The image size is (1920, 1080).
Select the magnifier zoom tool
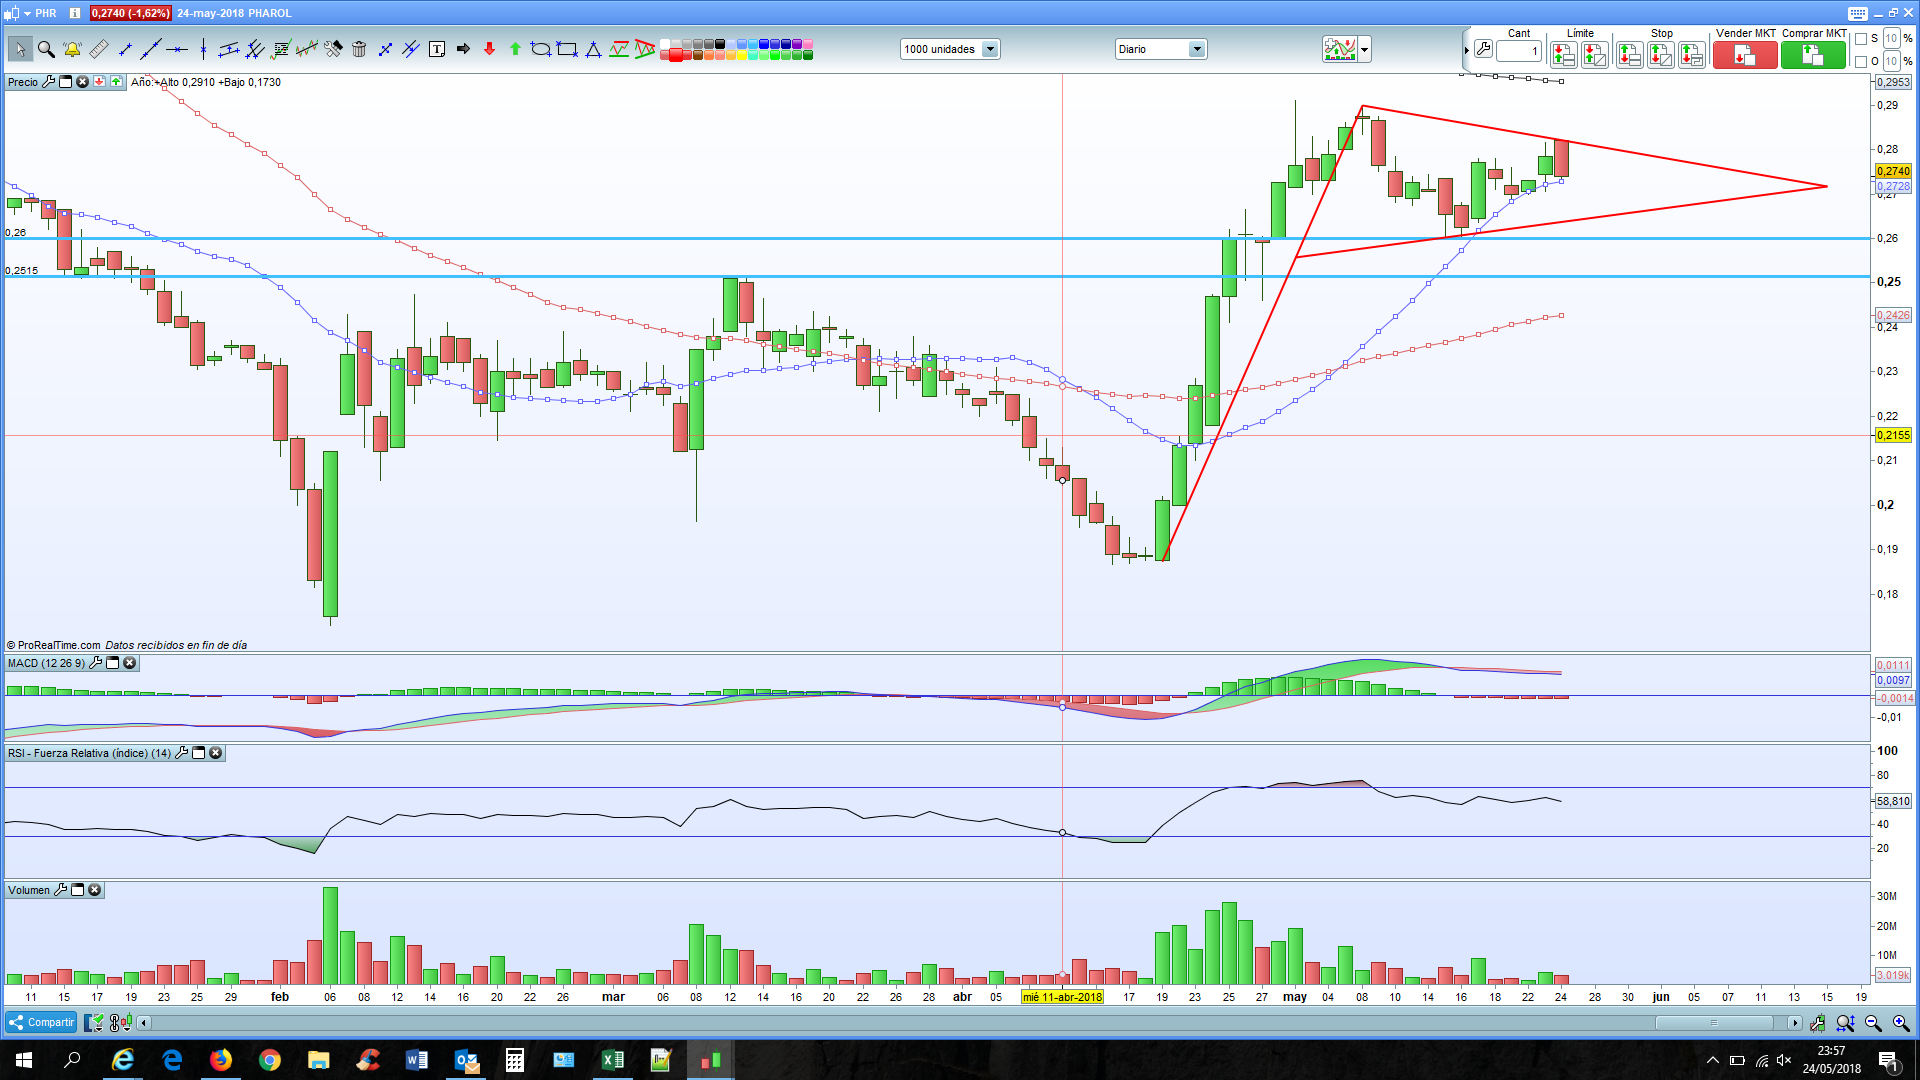point(46,49)
